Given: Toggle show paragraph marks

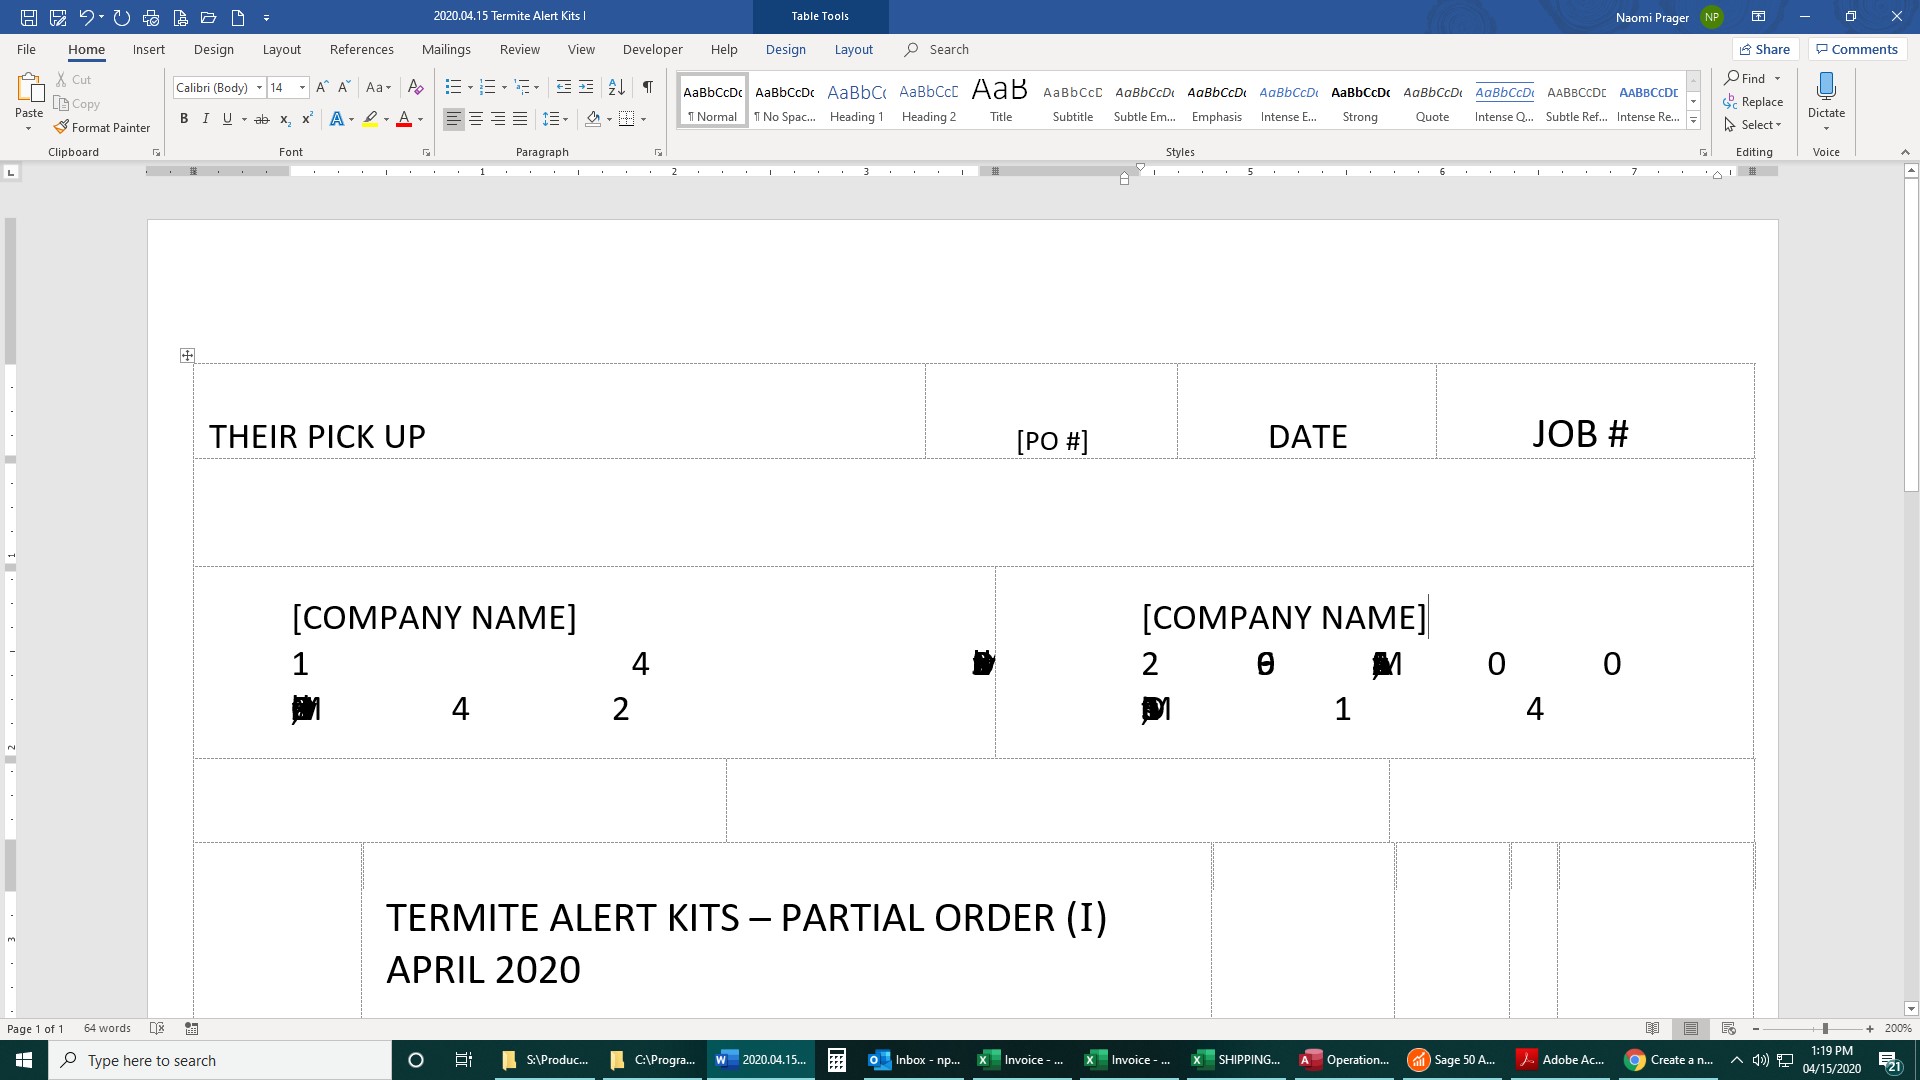Looking at the screenshot, I should coord(648,88).
